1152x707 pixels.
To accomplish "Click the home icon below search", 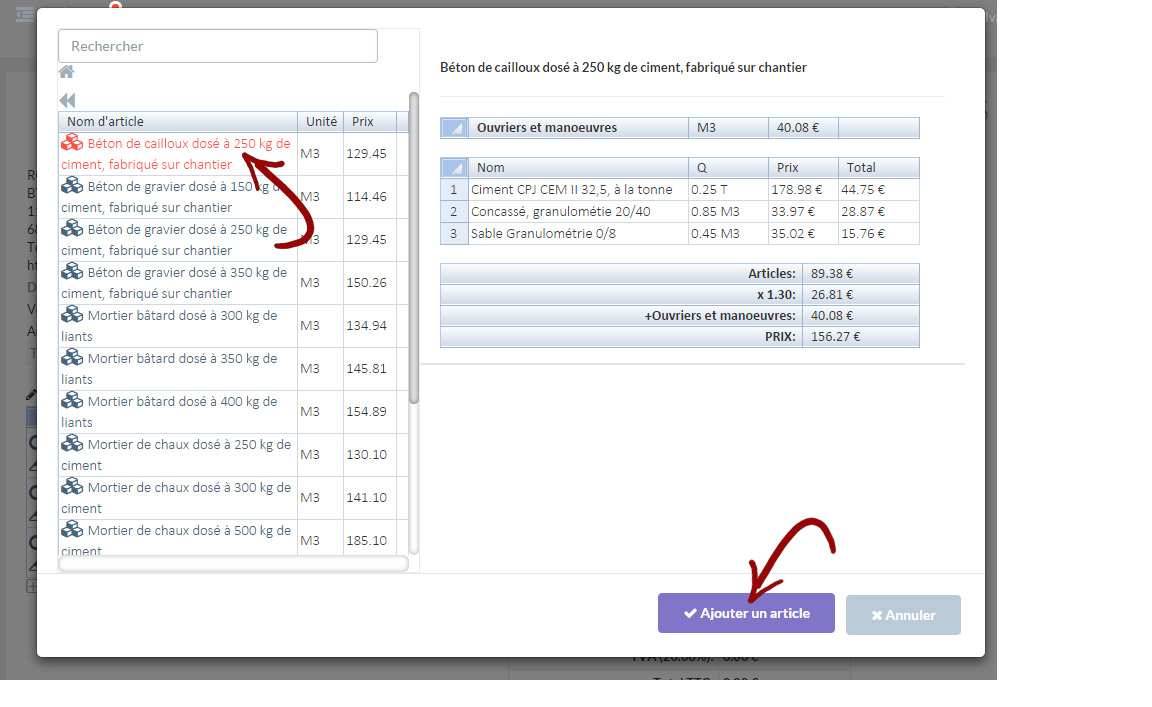I will click(67, 72).
